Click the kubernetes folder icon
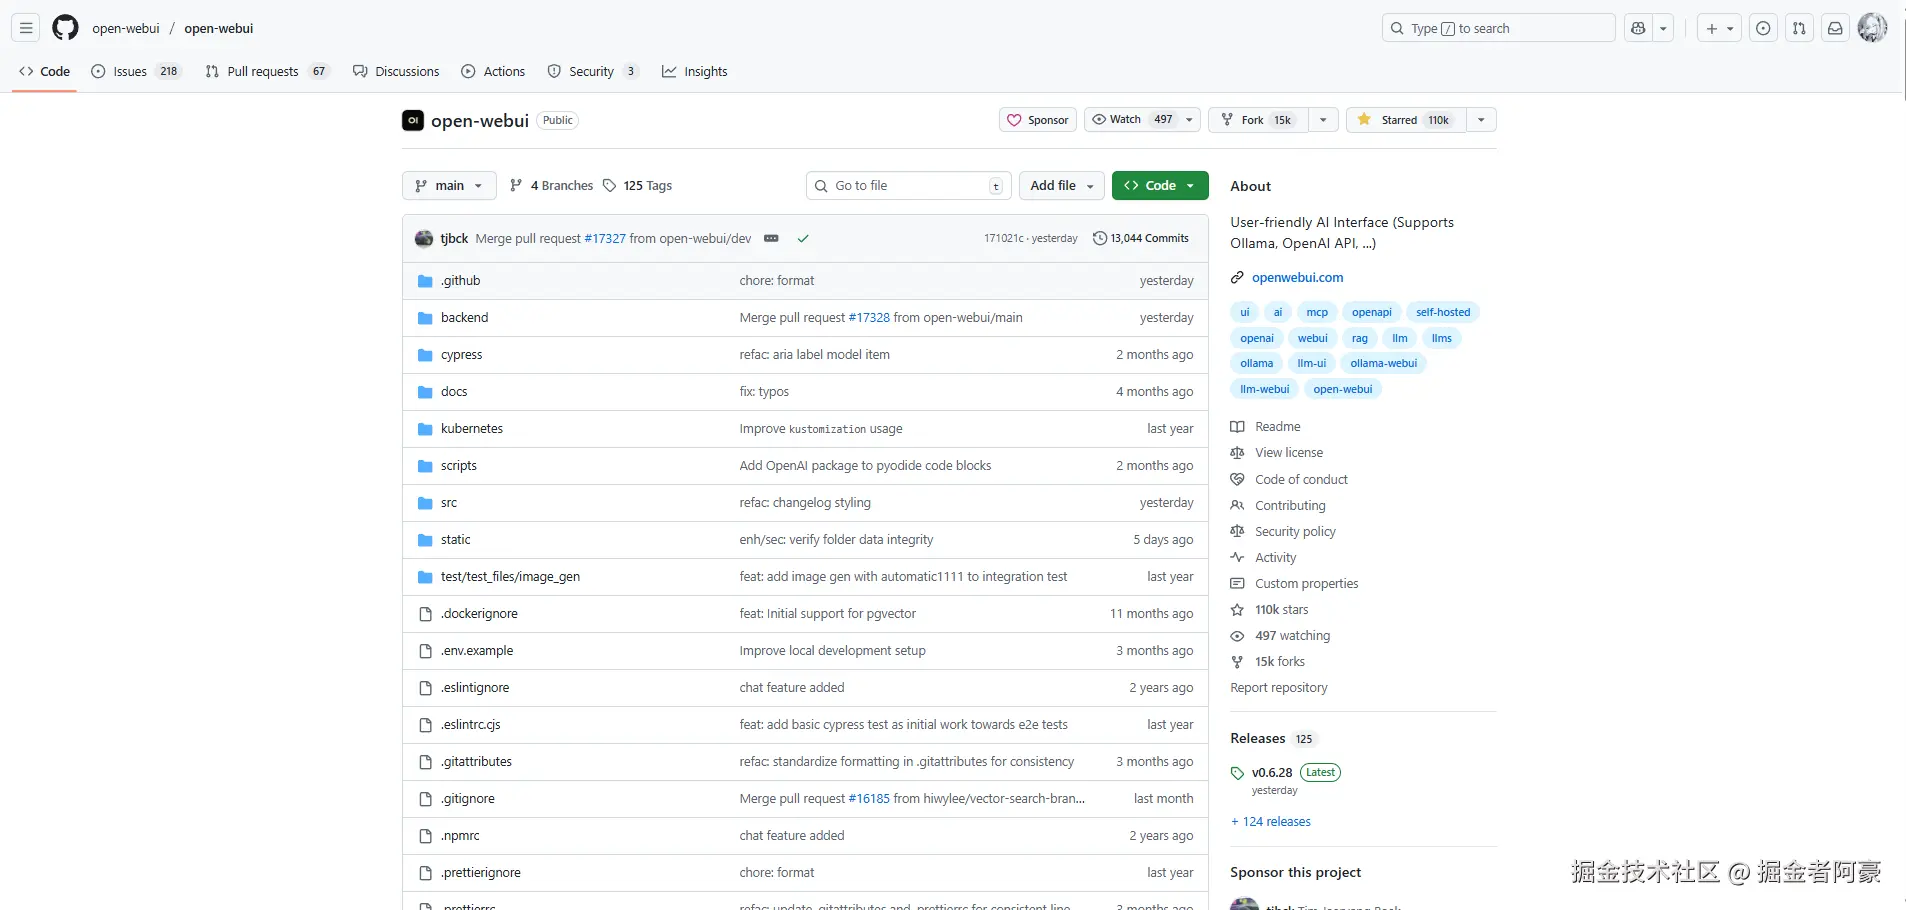The image size is (1906, 910). point(425,429)
